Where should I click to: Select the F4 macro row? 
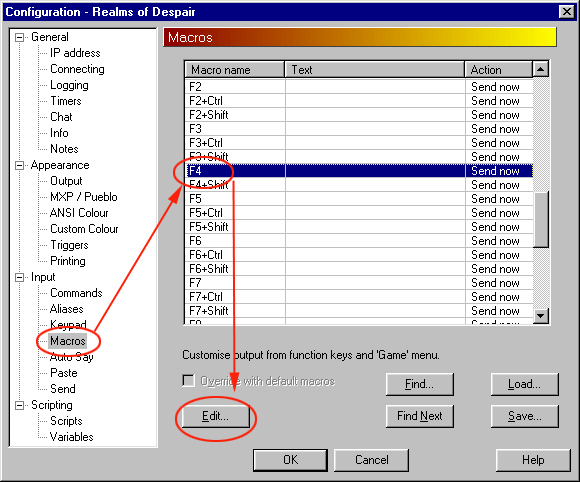359,171
